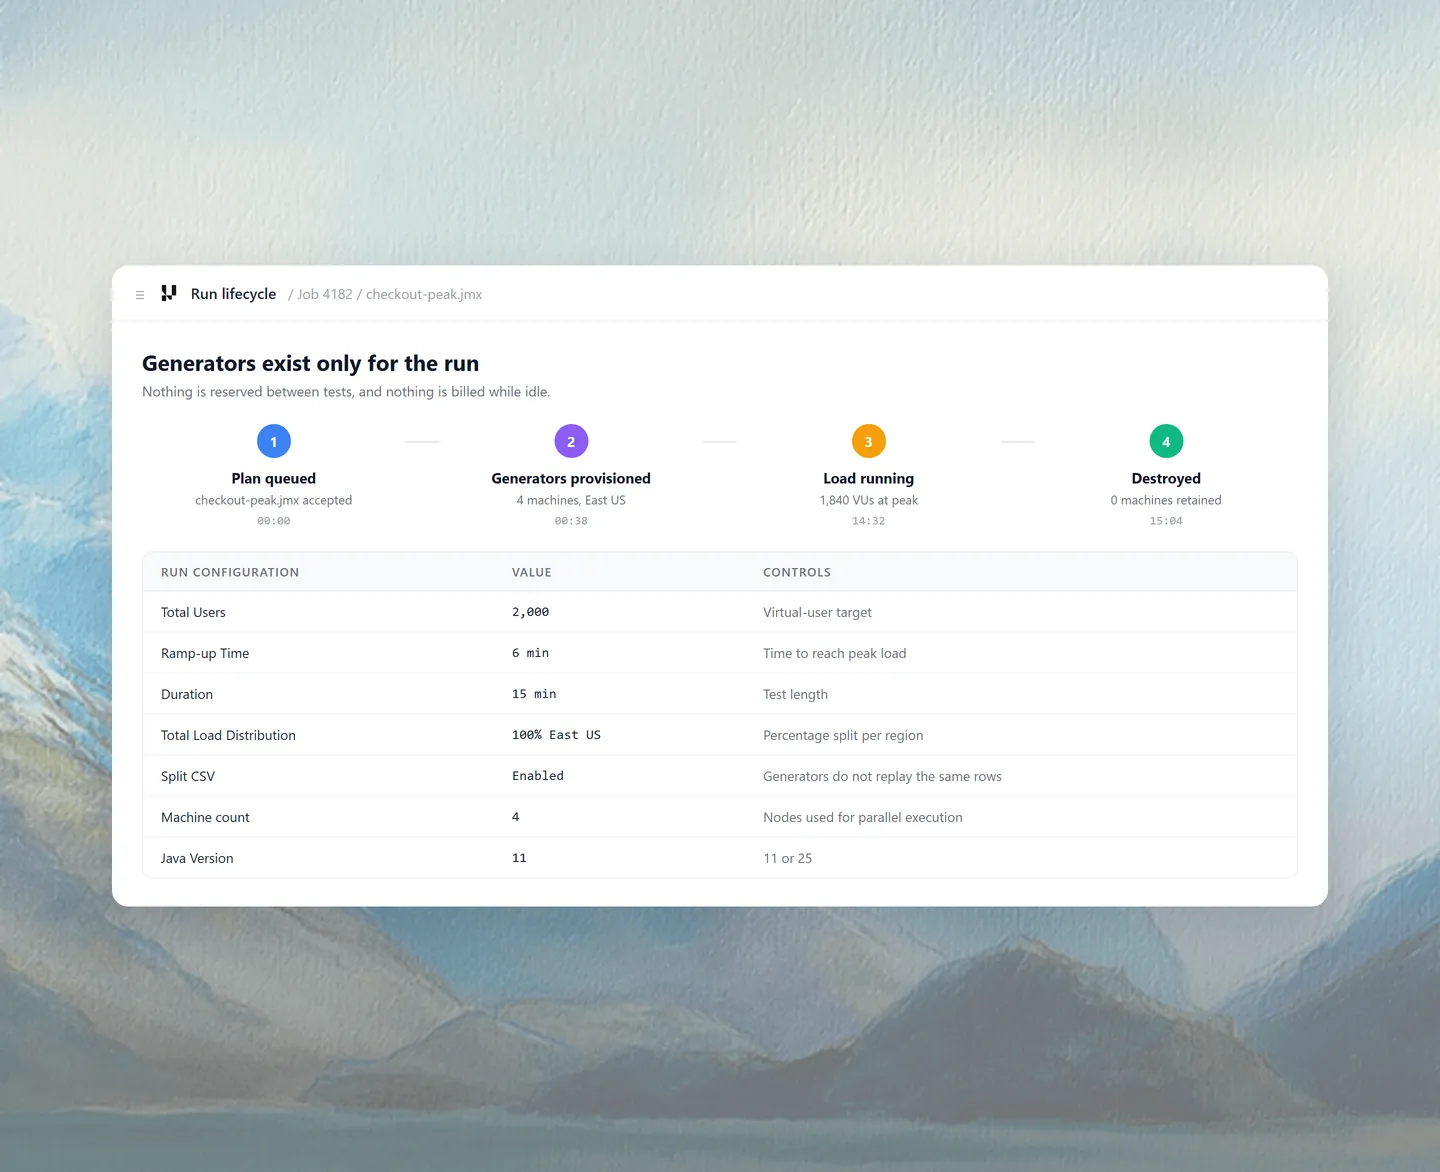
Task: Click the Enabled value for Split CSV
Action: (x=538, y=776)
